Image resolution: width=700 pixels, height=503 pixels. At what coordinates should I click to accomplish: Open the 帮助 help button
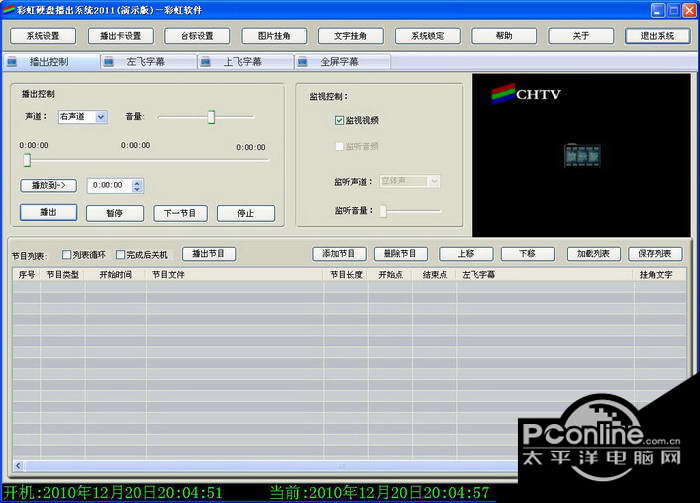click(504, 36)
